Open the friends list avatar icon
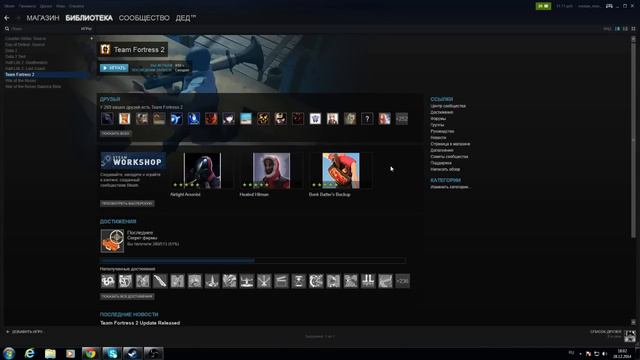Image resolution: width=640 pixels, height=360 pixels. coord(630,336)
